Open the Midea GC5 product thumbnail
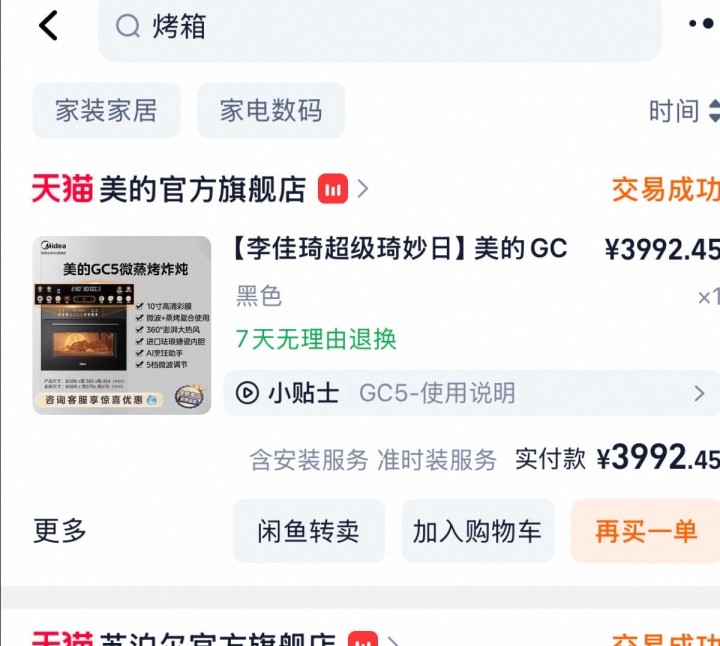The width and height of the screenshot is (720, 646). [122, 325]
